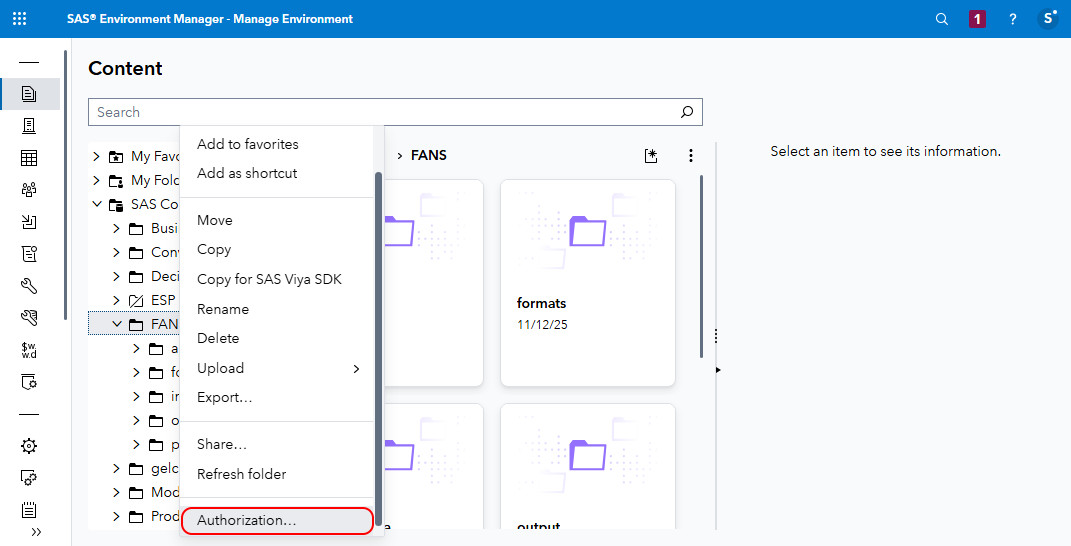Expand the My Favorites tree node
This screenshot has height=546, width=1071.
[x=96, y=156]
